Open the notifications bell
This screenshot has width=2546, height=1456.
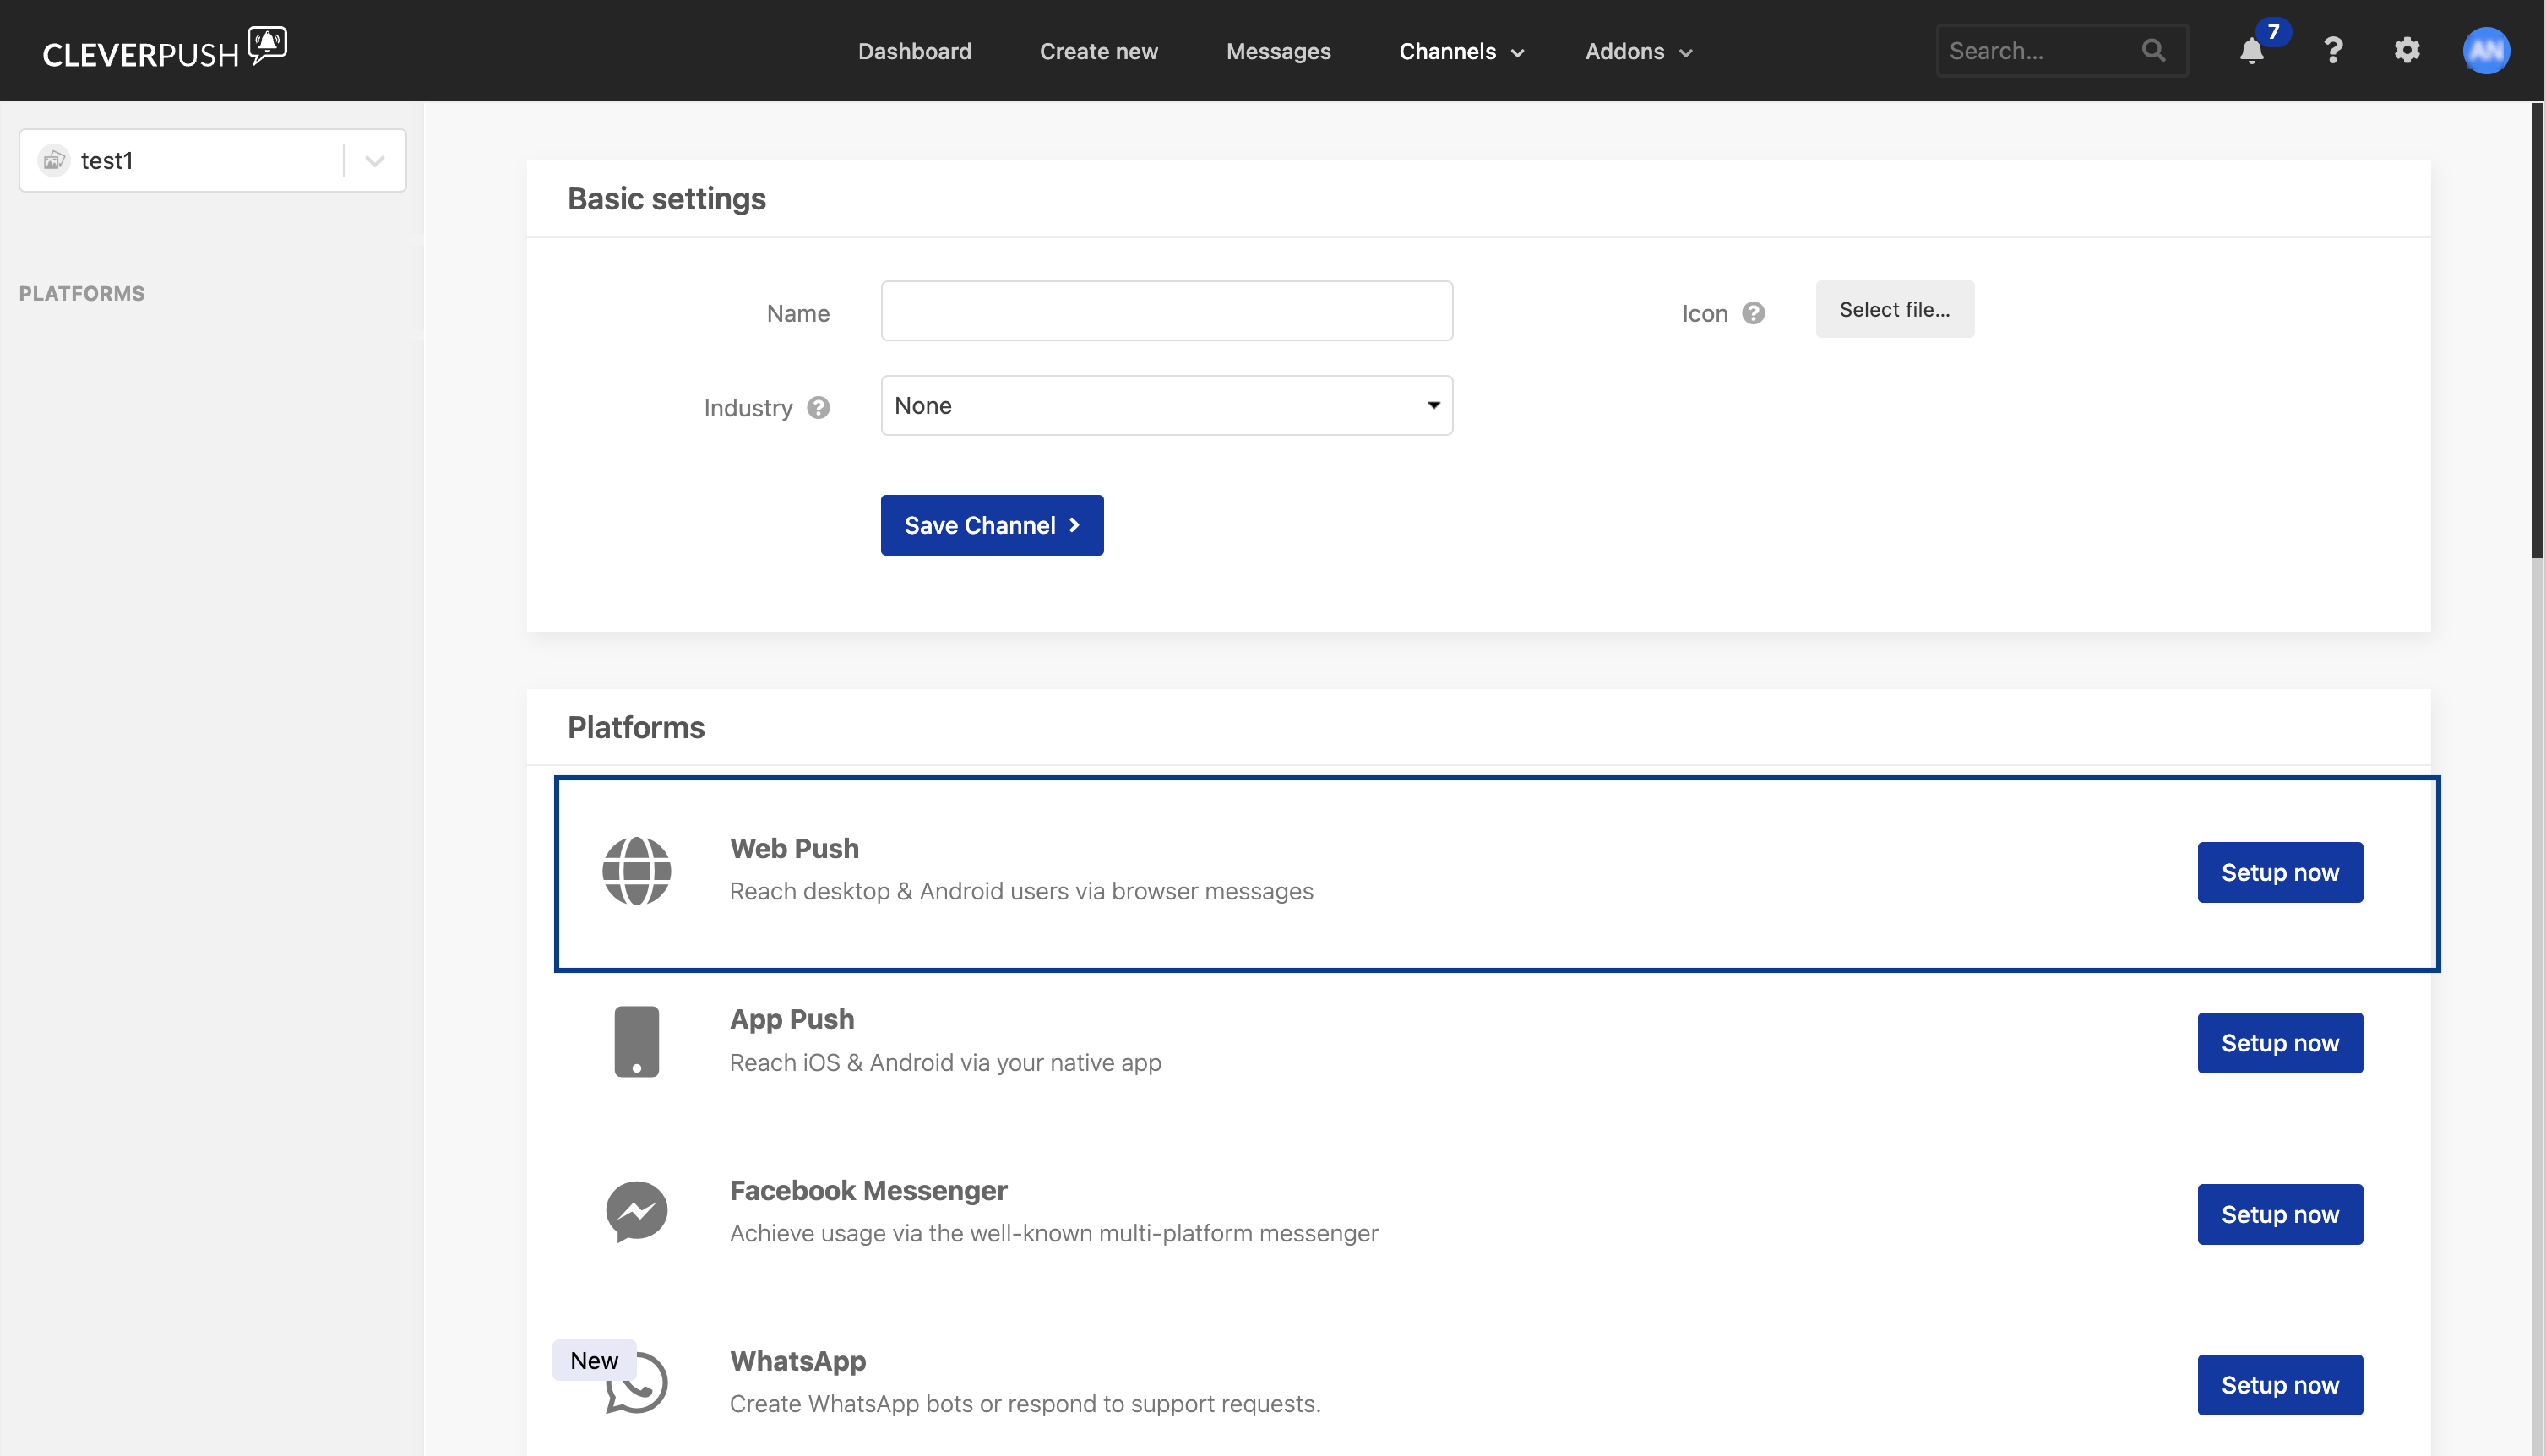2251,51
